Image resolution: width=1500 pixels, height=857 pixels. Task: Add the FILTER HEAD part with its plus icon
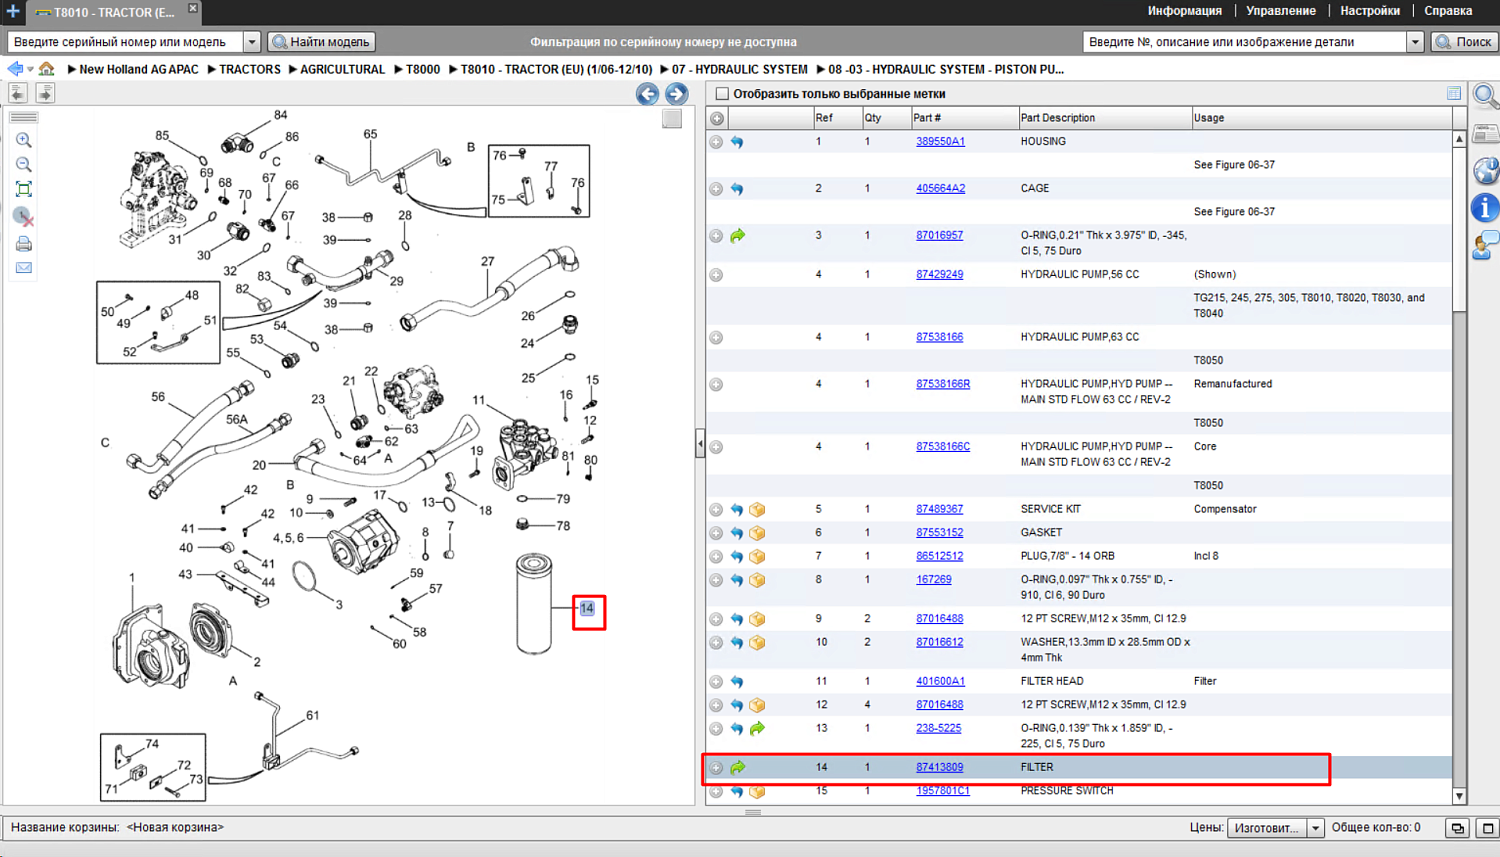click(716, 682)
